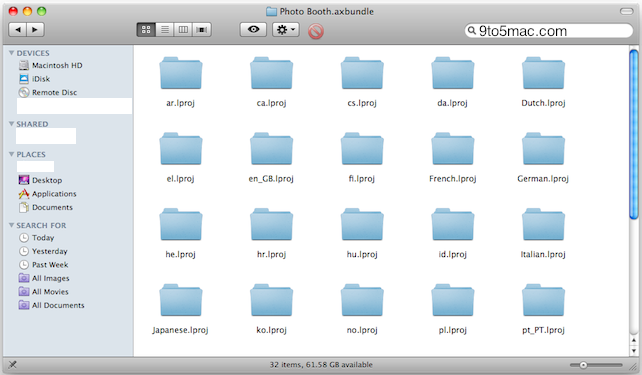The height and width of the screenshot is (375, 642).
Task: Switch to Cover Flow view
Action: click(202, 29)
